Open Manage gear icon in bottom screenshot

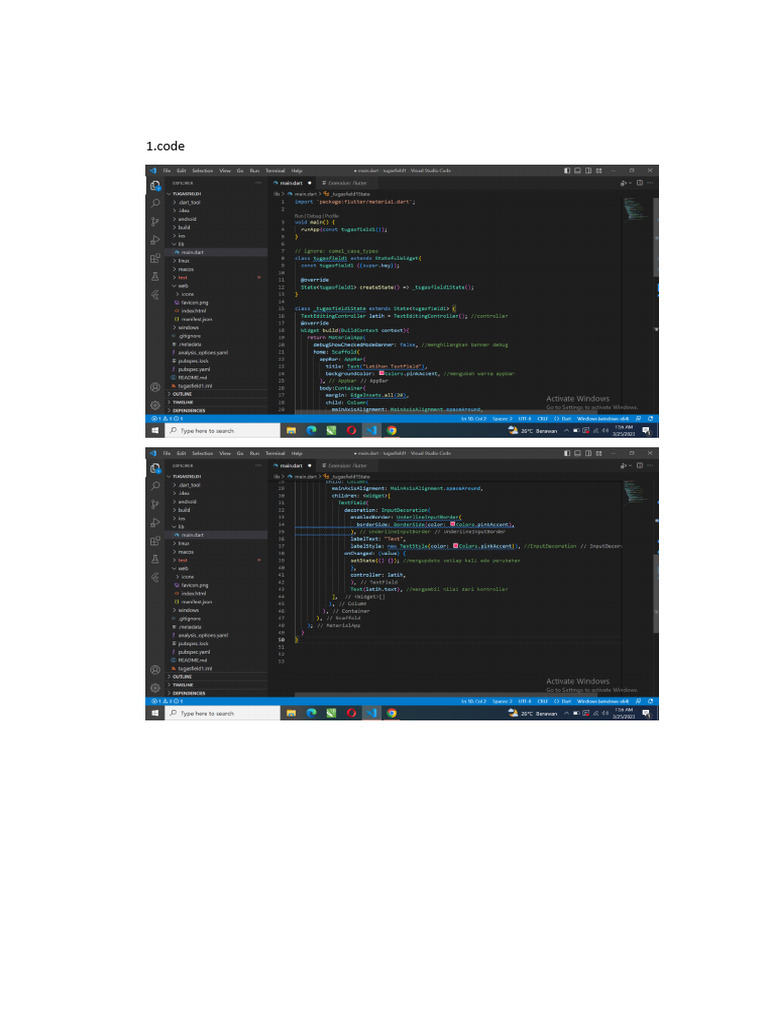(x=155, y=688)
